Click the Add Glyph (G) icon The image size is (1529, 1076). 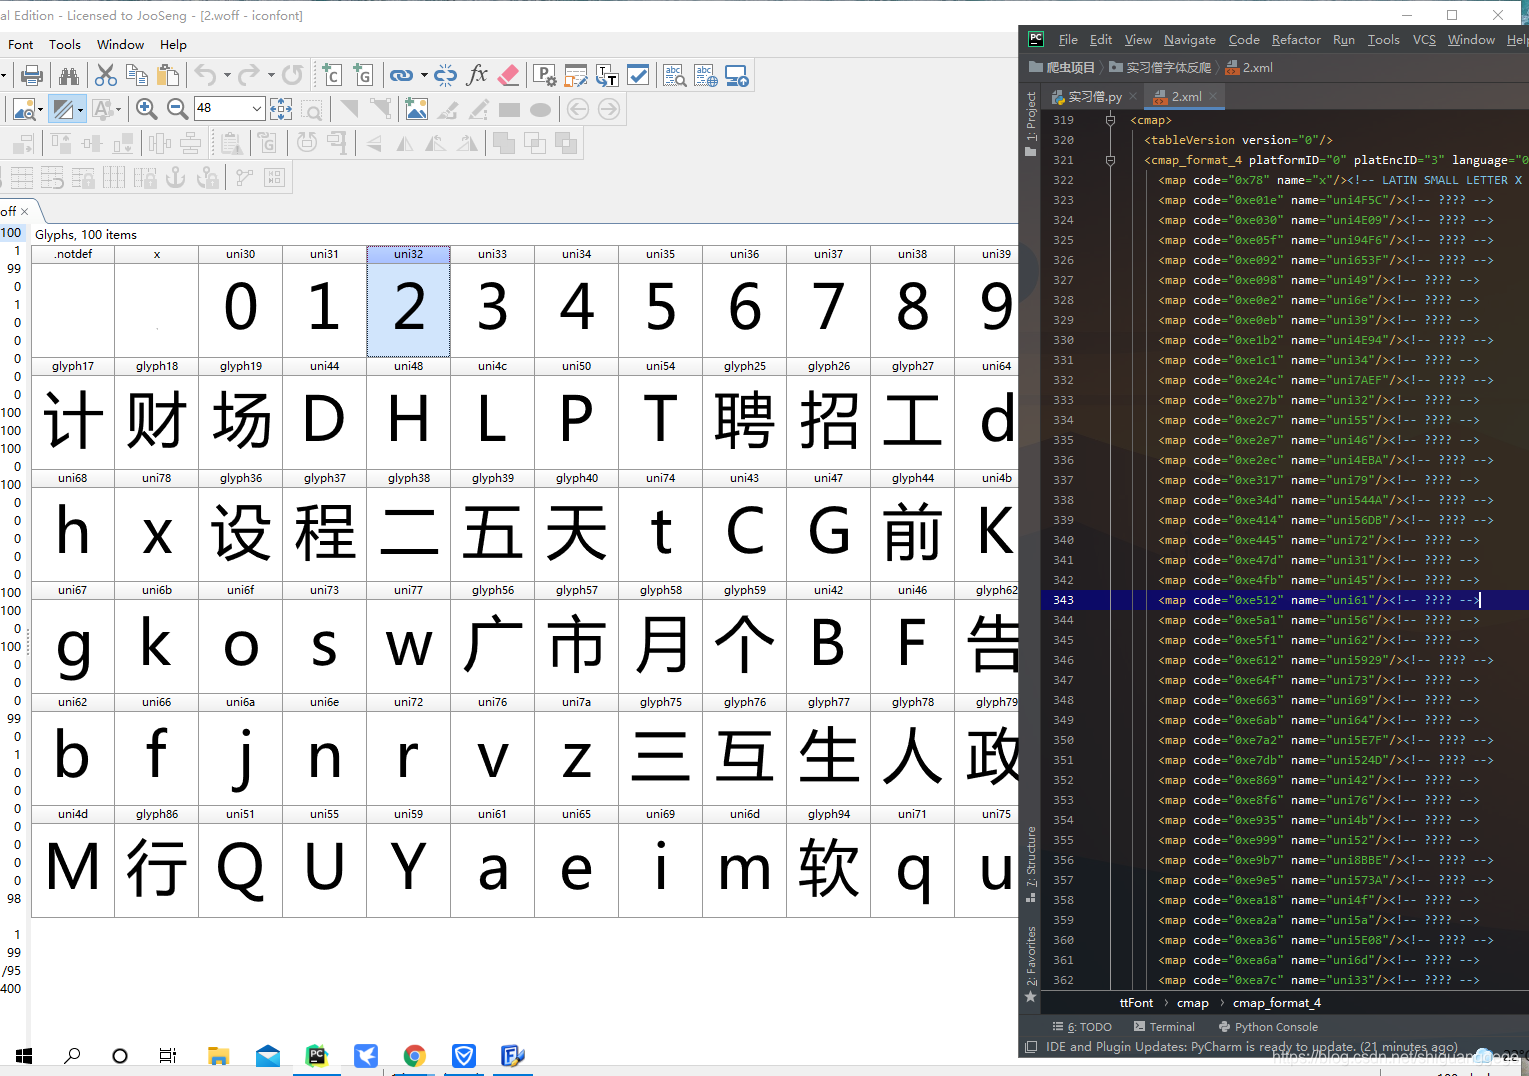[x=363, y=76]
